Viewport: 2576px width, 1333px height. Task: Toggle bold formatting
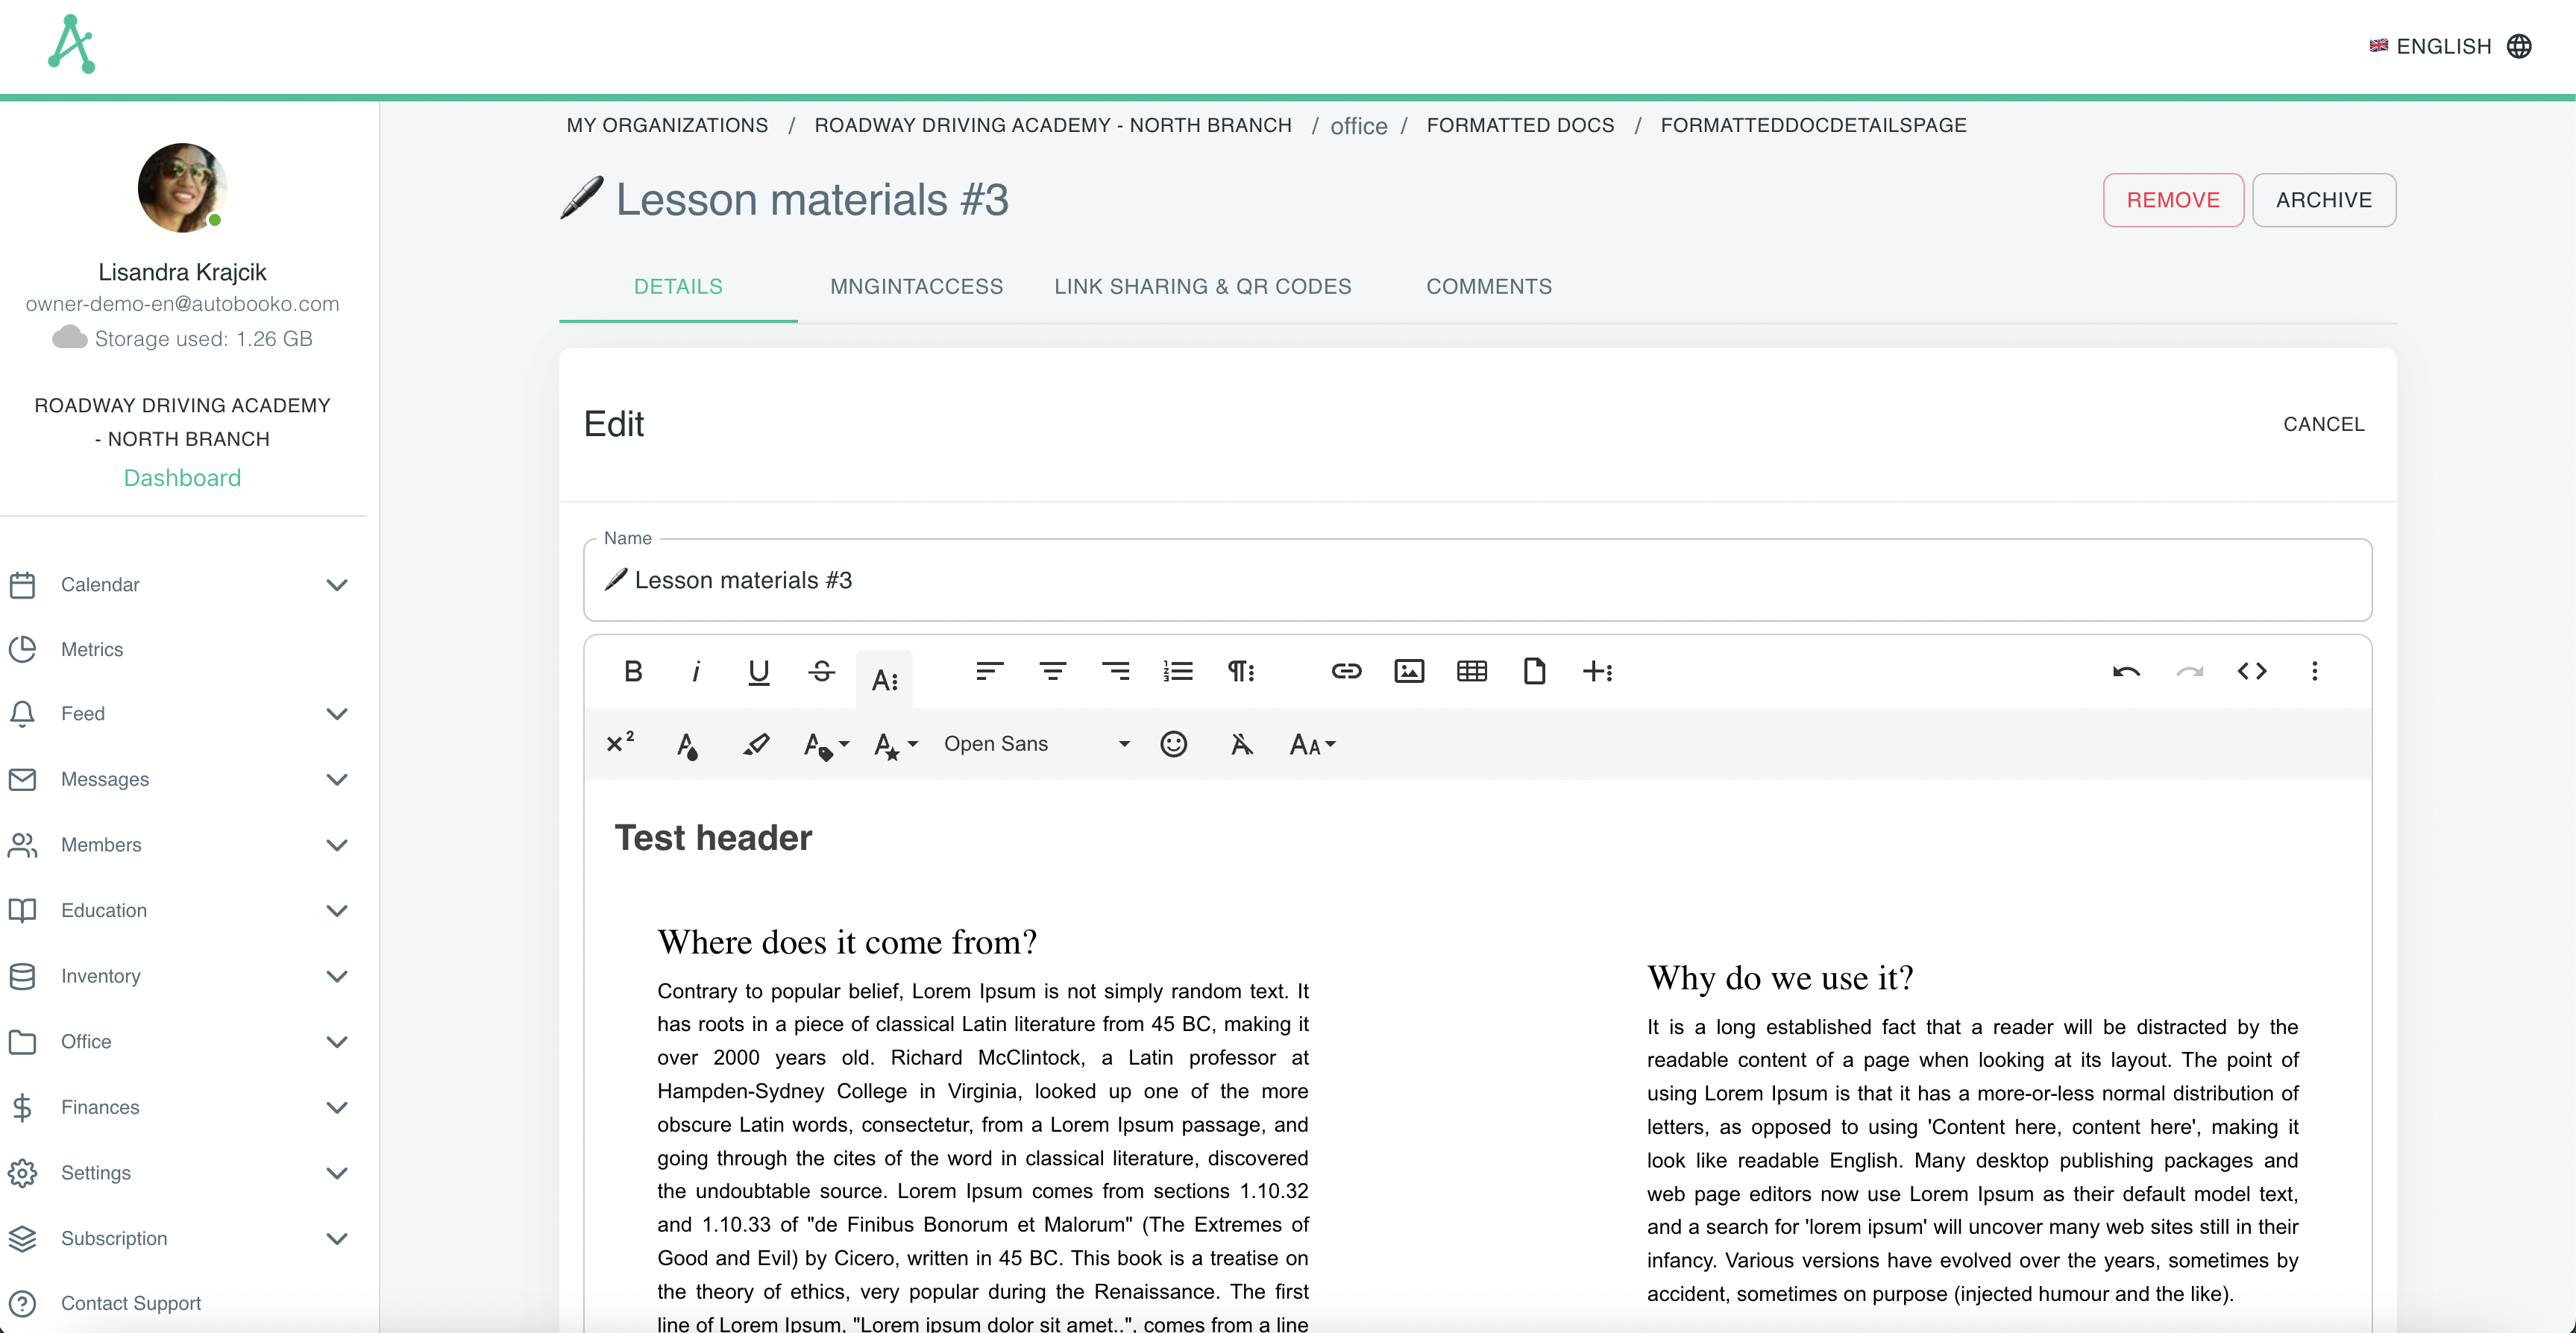tap(633, 671)
